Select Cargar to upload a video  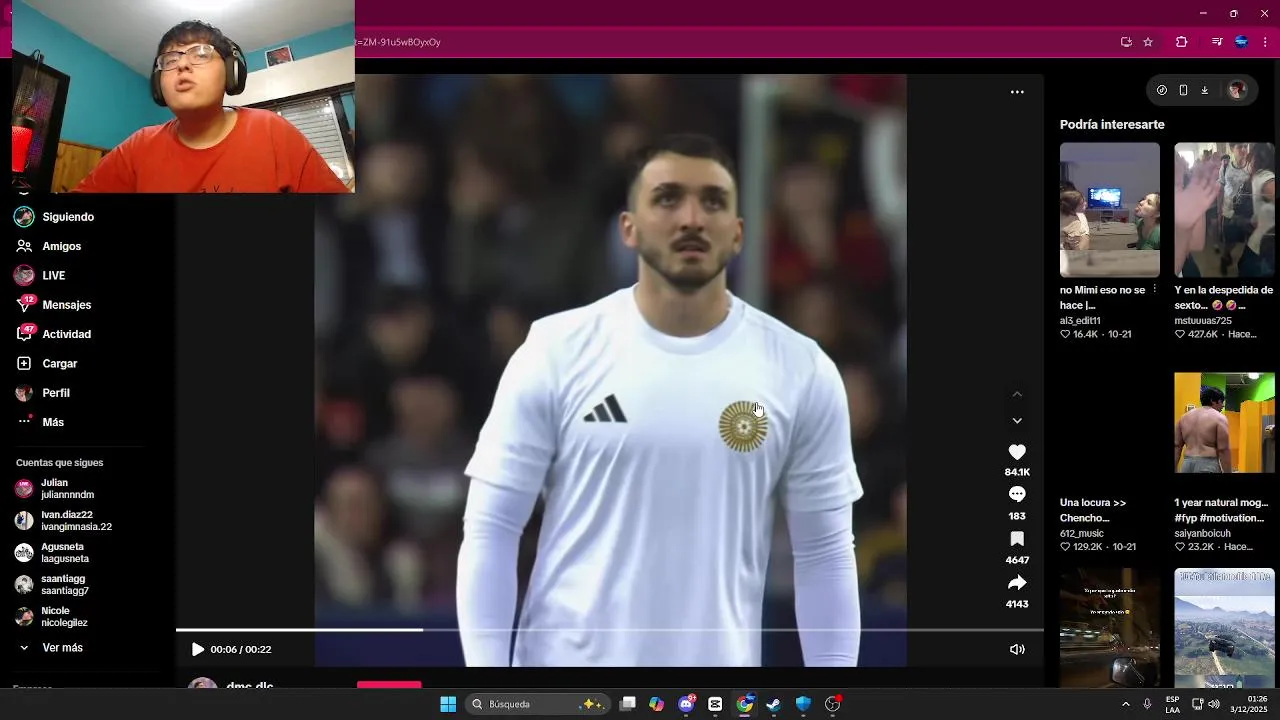(x=60, y=364)
